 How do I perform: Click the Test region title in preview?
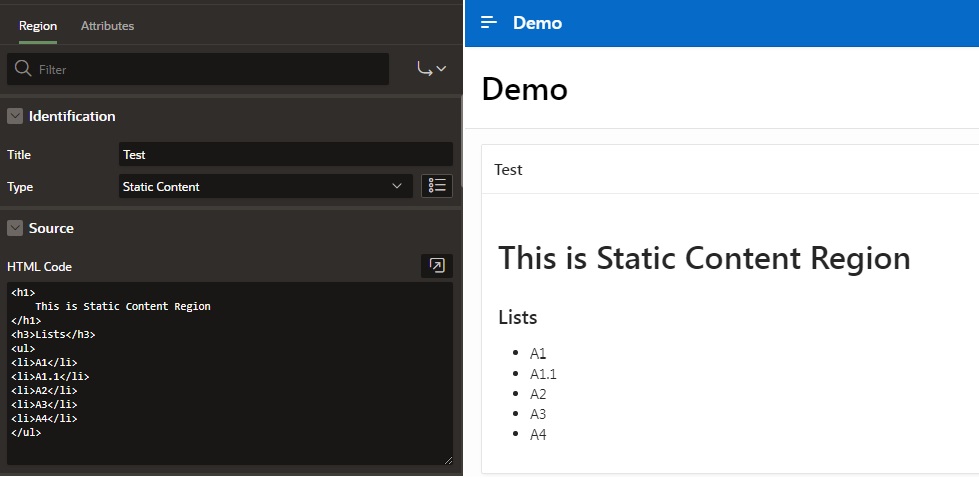508,170
